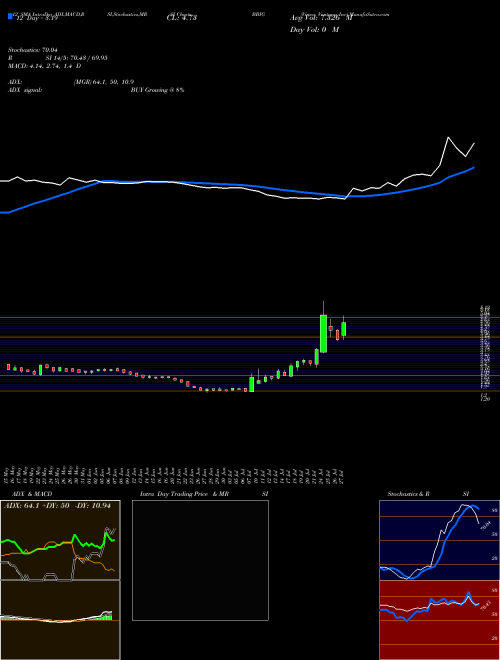Click the empty Intra Day Trading chart box
Screen dimensions: 500x660
click(x=200, y=560)
